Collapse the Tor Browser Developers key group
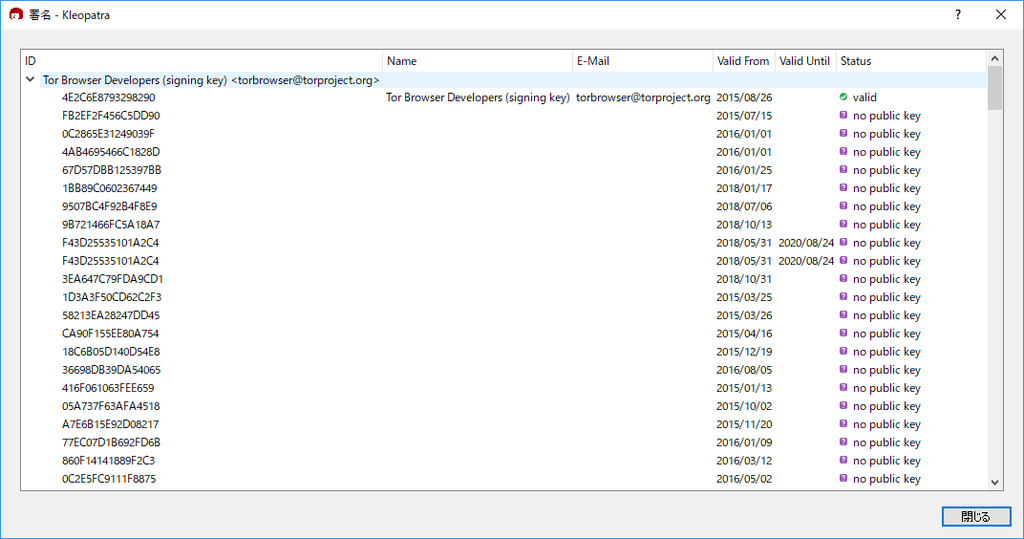This screenshot has height=539, width=1024. [30, 79]
